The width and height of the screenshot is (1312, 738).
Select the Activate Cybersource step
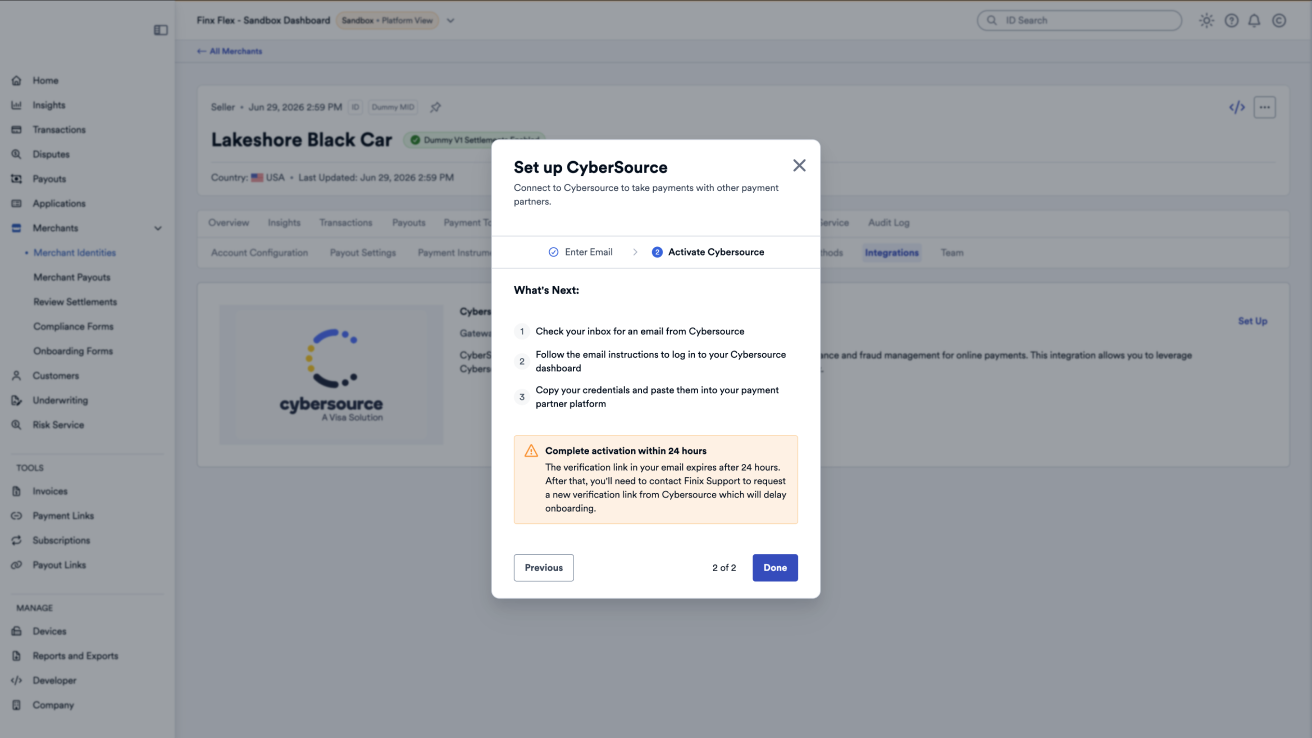pos(708,252)
